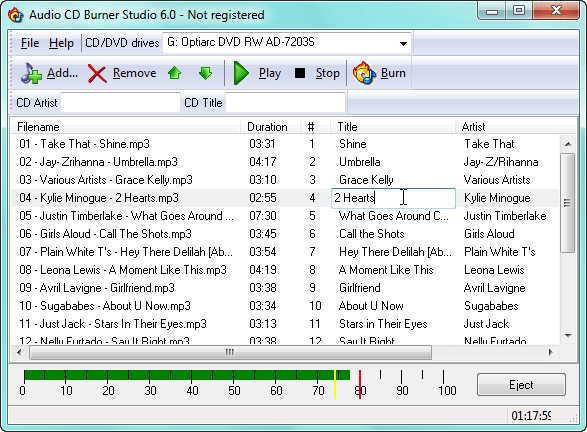Click the flaming disc Burn icon
Viewport: 587px width, 432px height.
pos(364,73)
